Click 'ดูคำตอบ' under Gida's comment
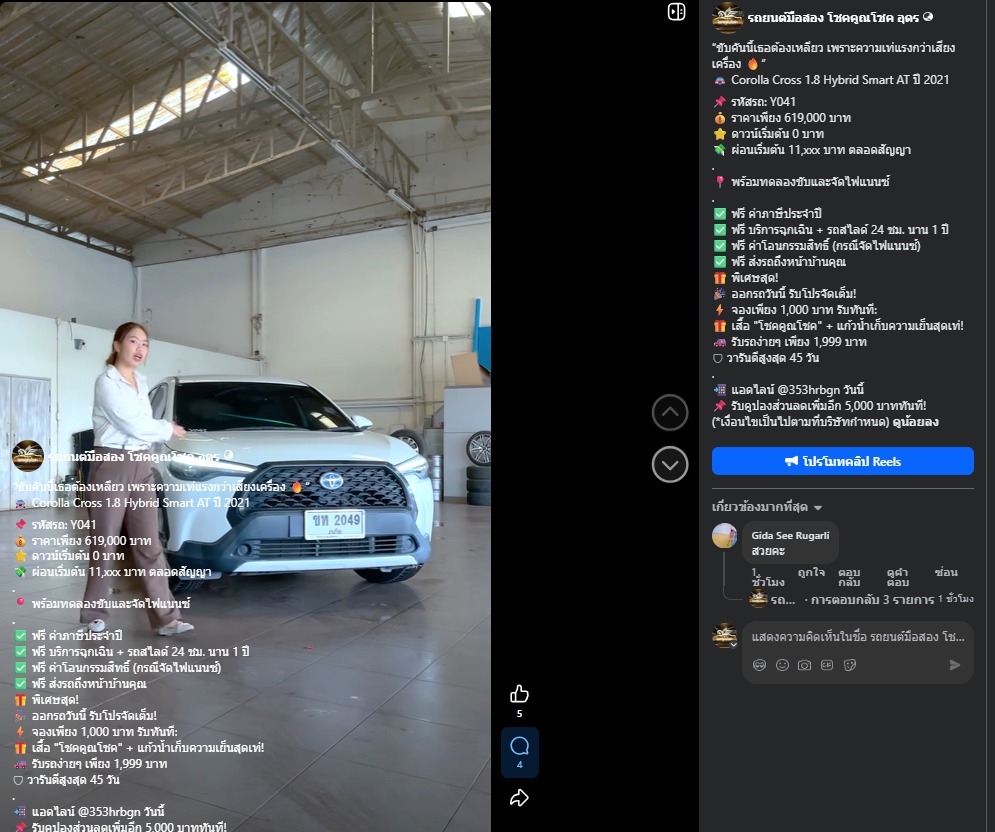Screen dimensions: 995x832 pos(898,578)
